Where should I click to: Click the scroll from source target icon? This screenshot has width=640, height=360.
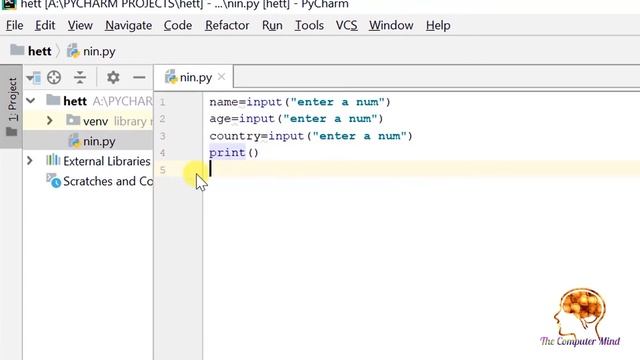point(54,77)
